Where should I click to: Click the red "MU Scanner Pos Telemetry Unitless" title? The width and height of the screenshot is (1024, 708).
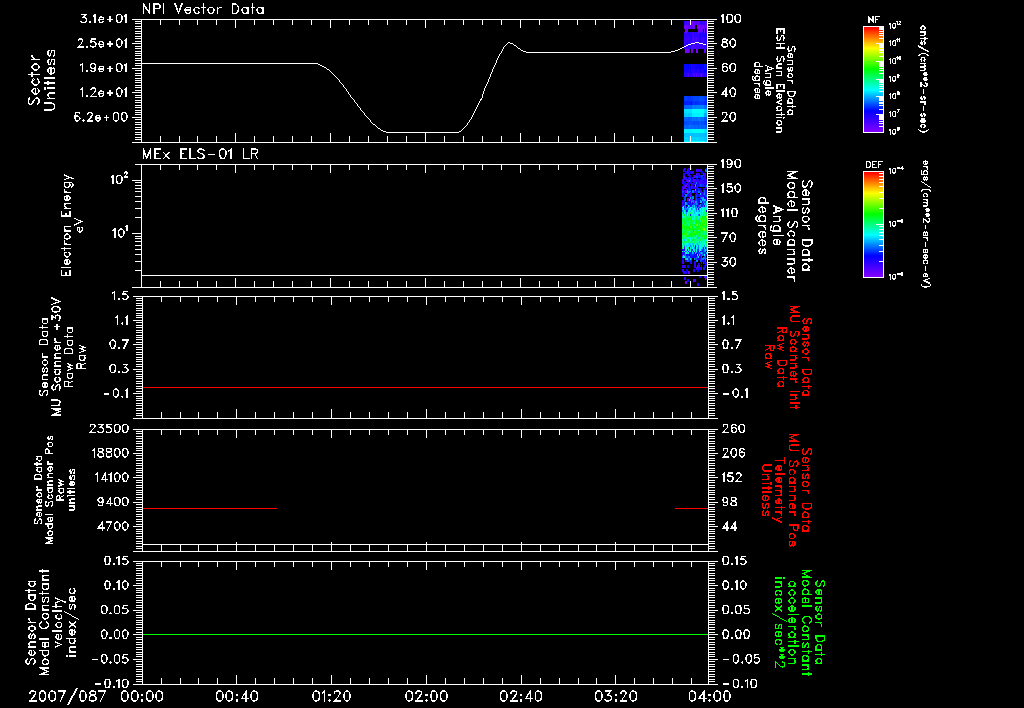pos(787,490)
